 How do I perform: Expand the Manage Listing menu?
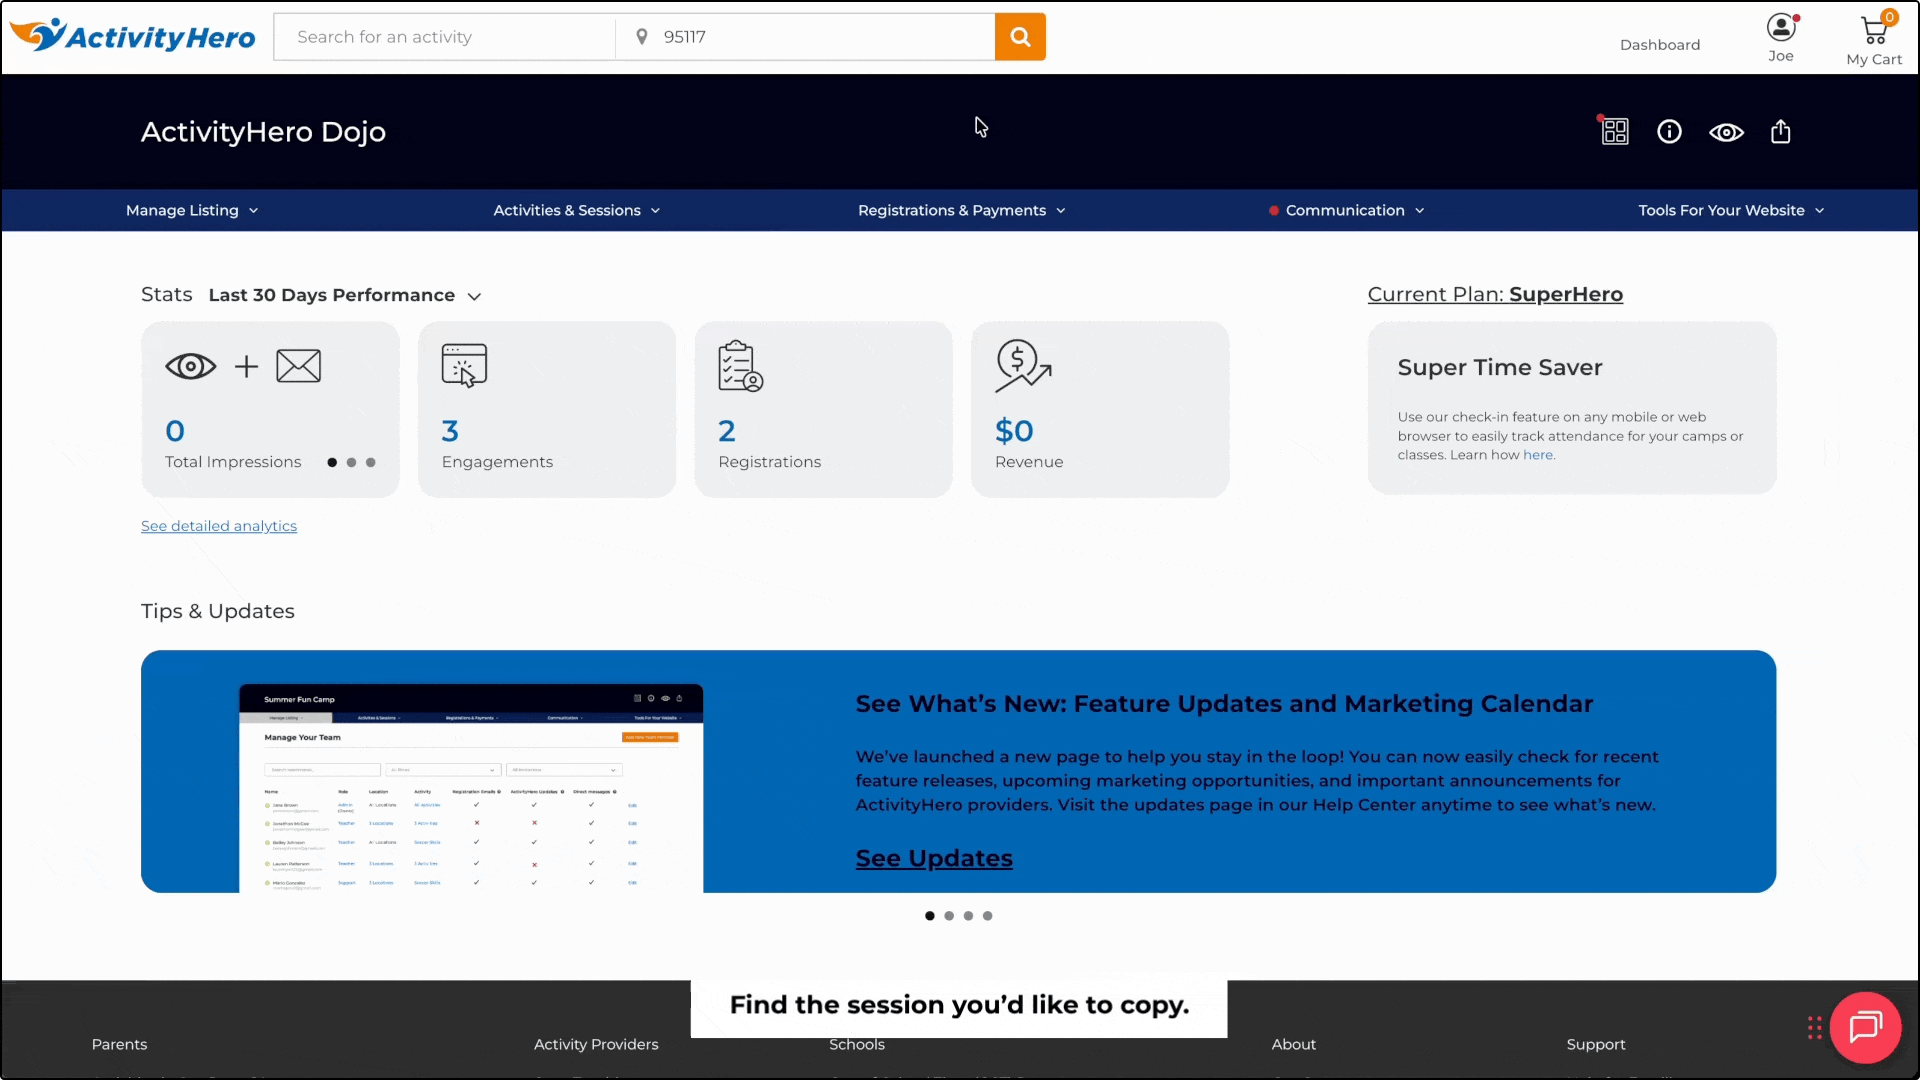[192, 211]
